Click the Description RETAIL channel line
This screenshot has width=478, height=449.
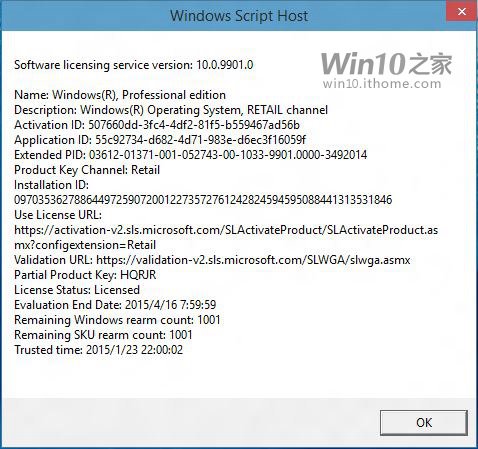click(171, 110)
